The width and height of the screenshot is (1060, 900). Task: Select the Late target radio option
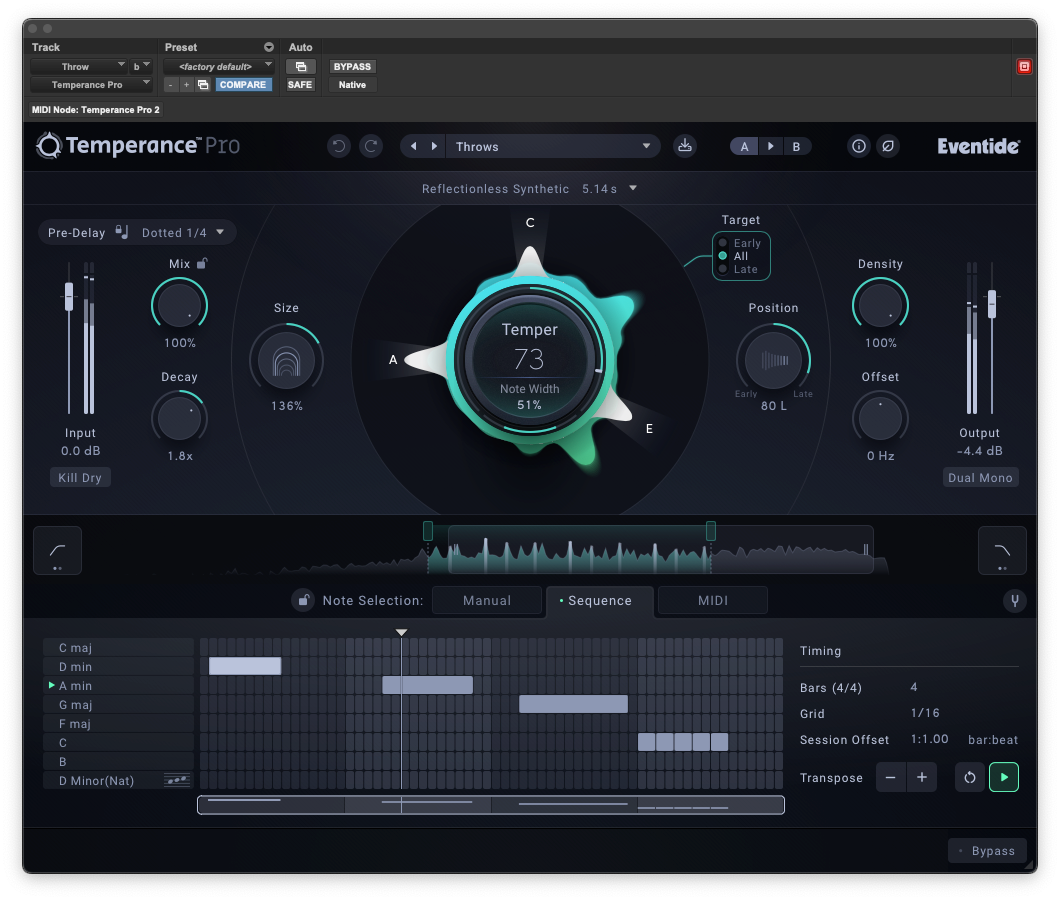pyautogui.click(x=723, y=269)
